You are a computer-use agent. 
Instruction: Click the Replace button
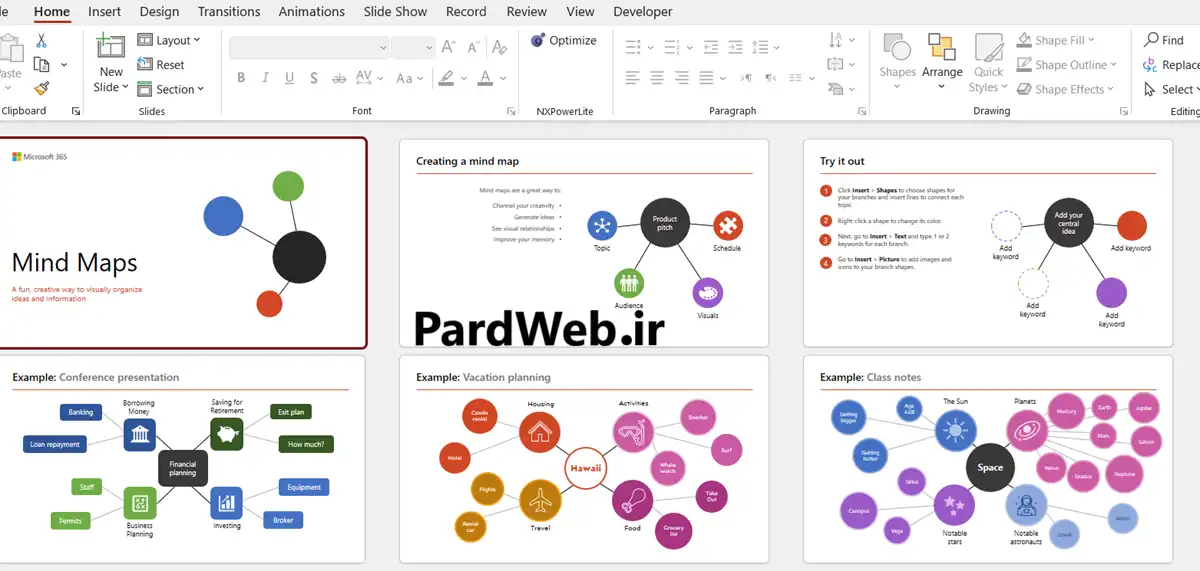coord(1172,65)
